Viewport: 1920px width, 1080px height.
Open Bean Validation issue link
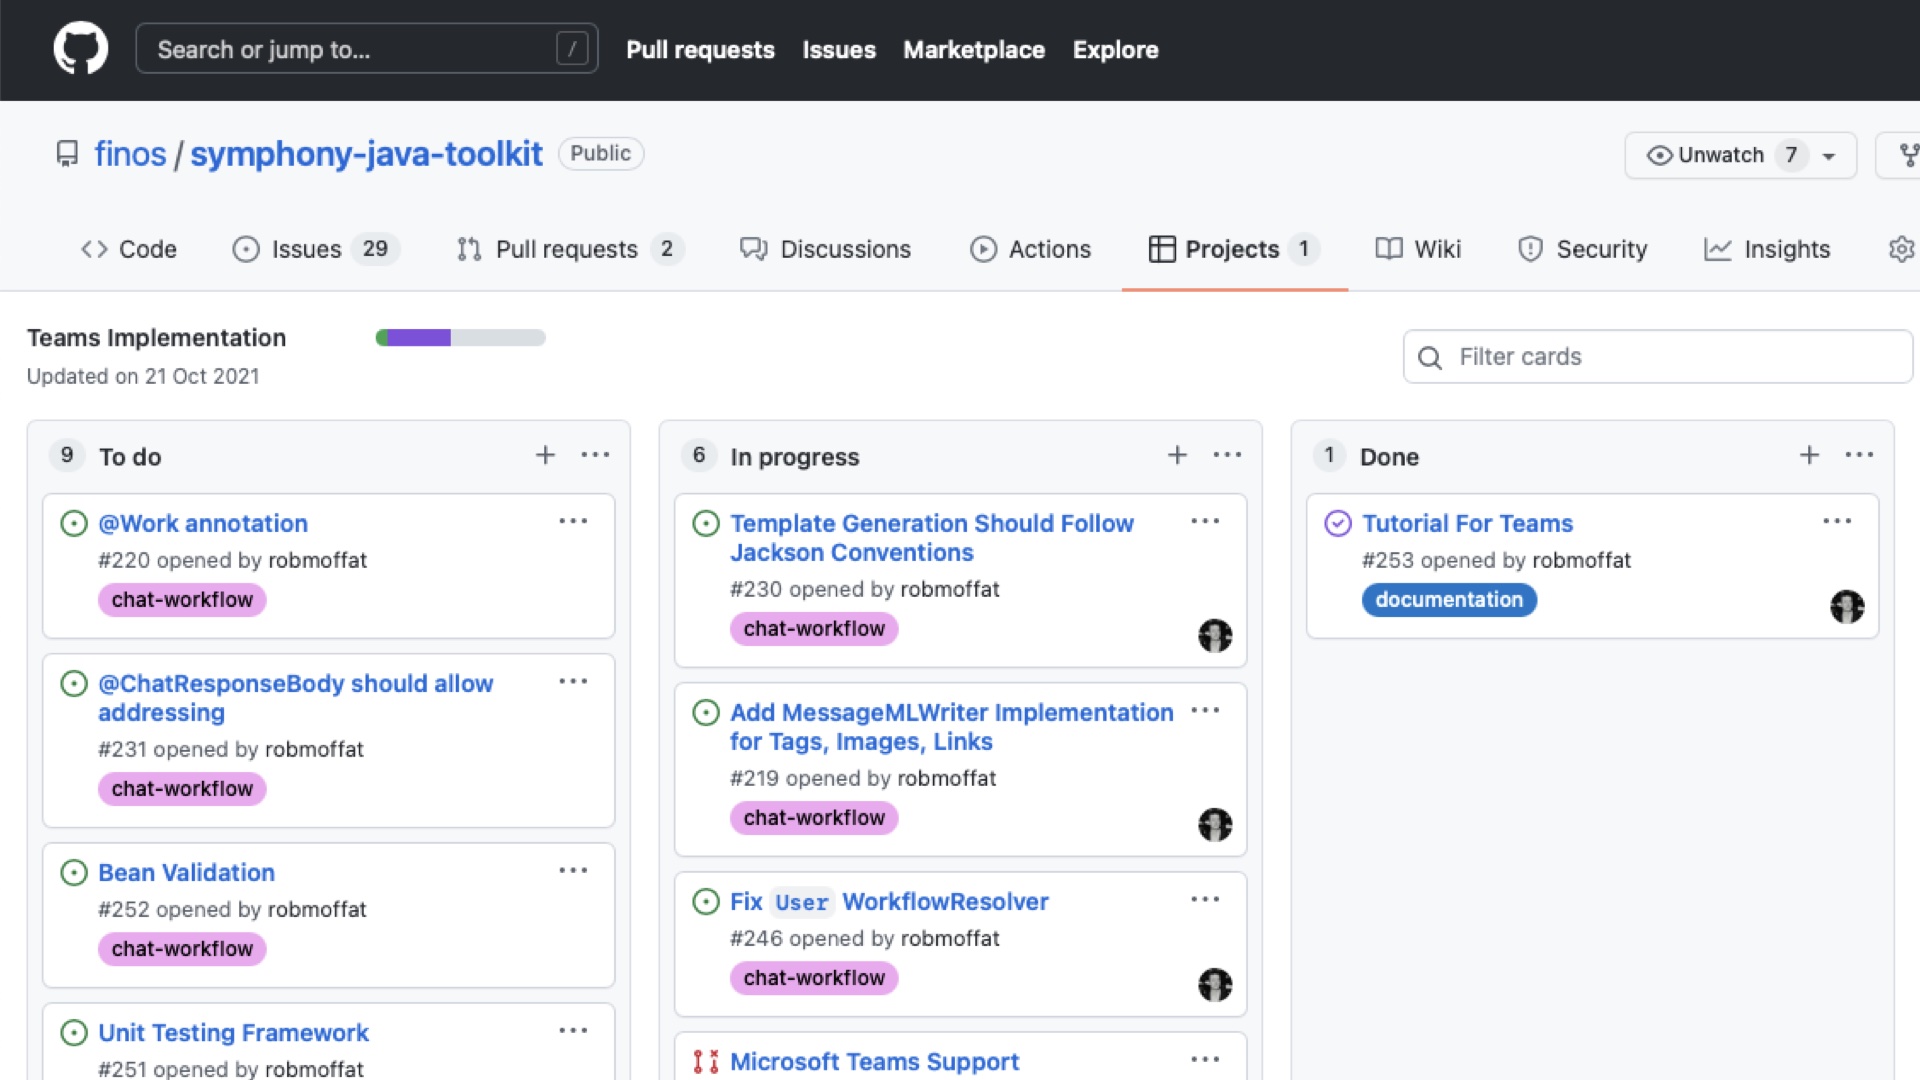186,872
